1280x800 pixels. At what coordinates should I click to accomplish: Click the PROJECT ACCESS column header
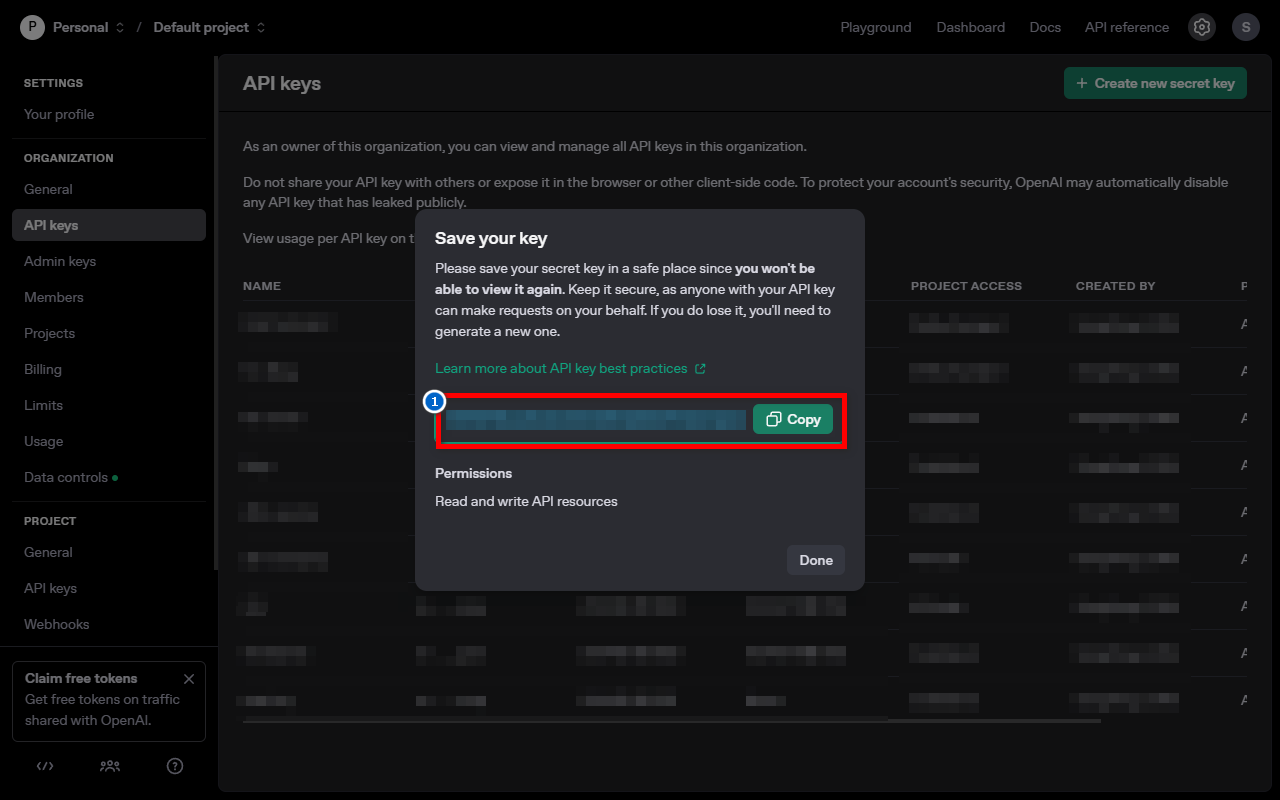pos(966,286)
